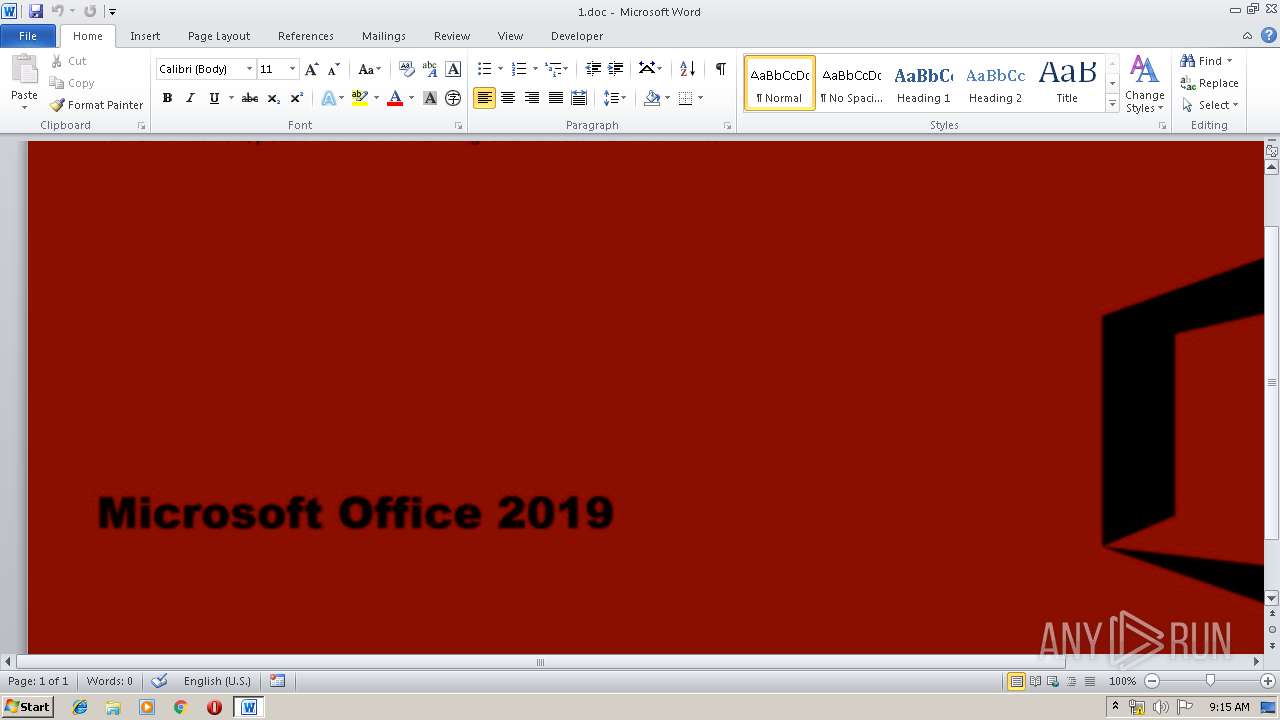1280x720 pixels.
Task: Open the Select dropdown
Action: point(1210,105)
